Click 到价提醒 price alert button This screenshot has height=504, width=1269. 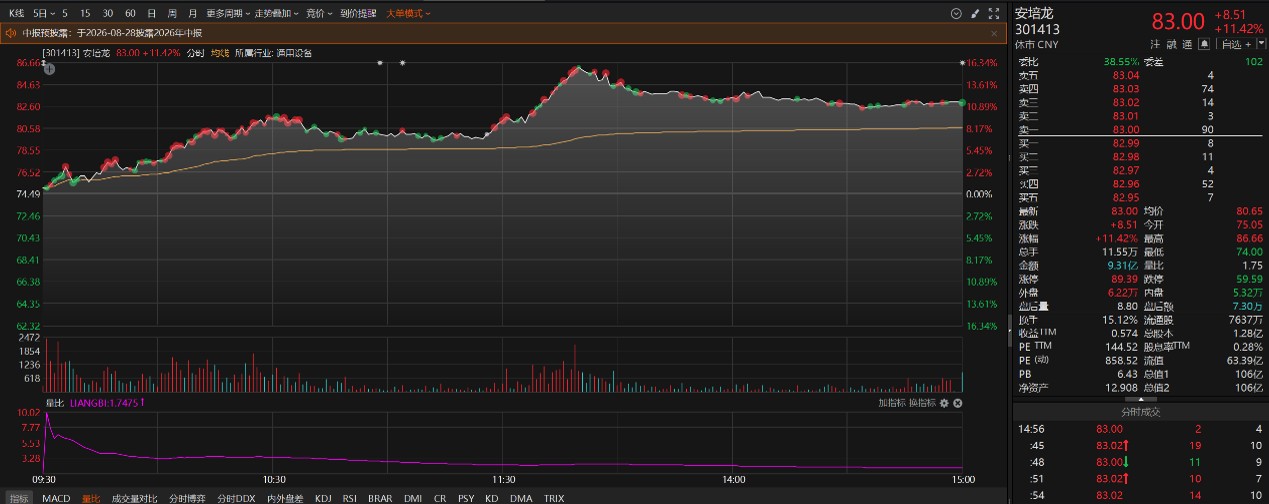(x=358, y=14)
